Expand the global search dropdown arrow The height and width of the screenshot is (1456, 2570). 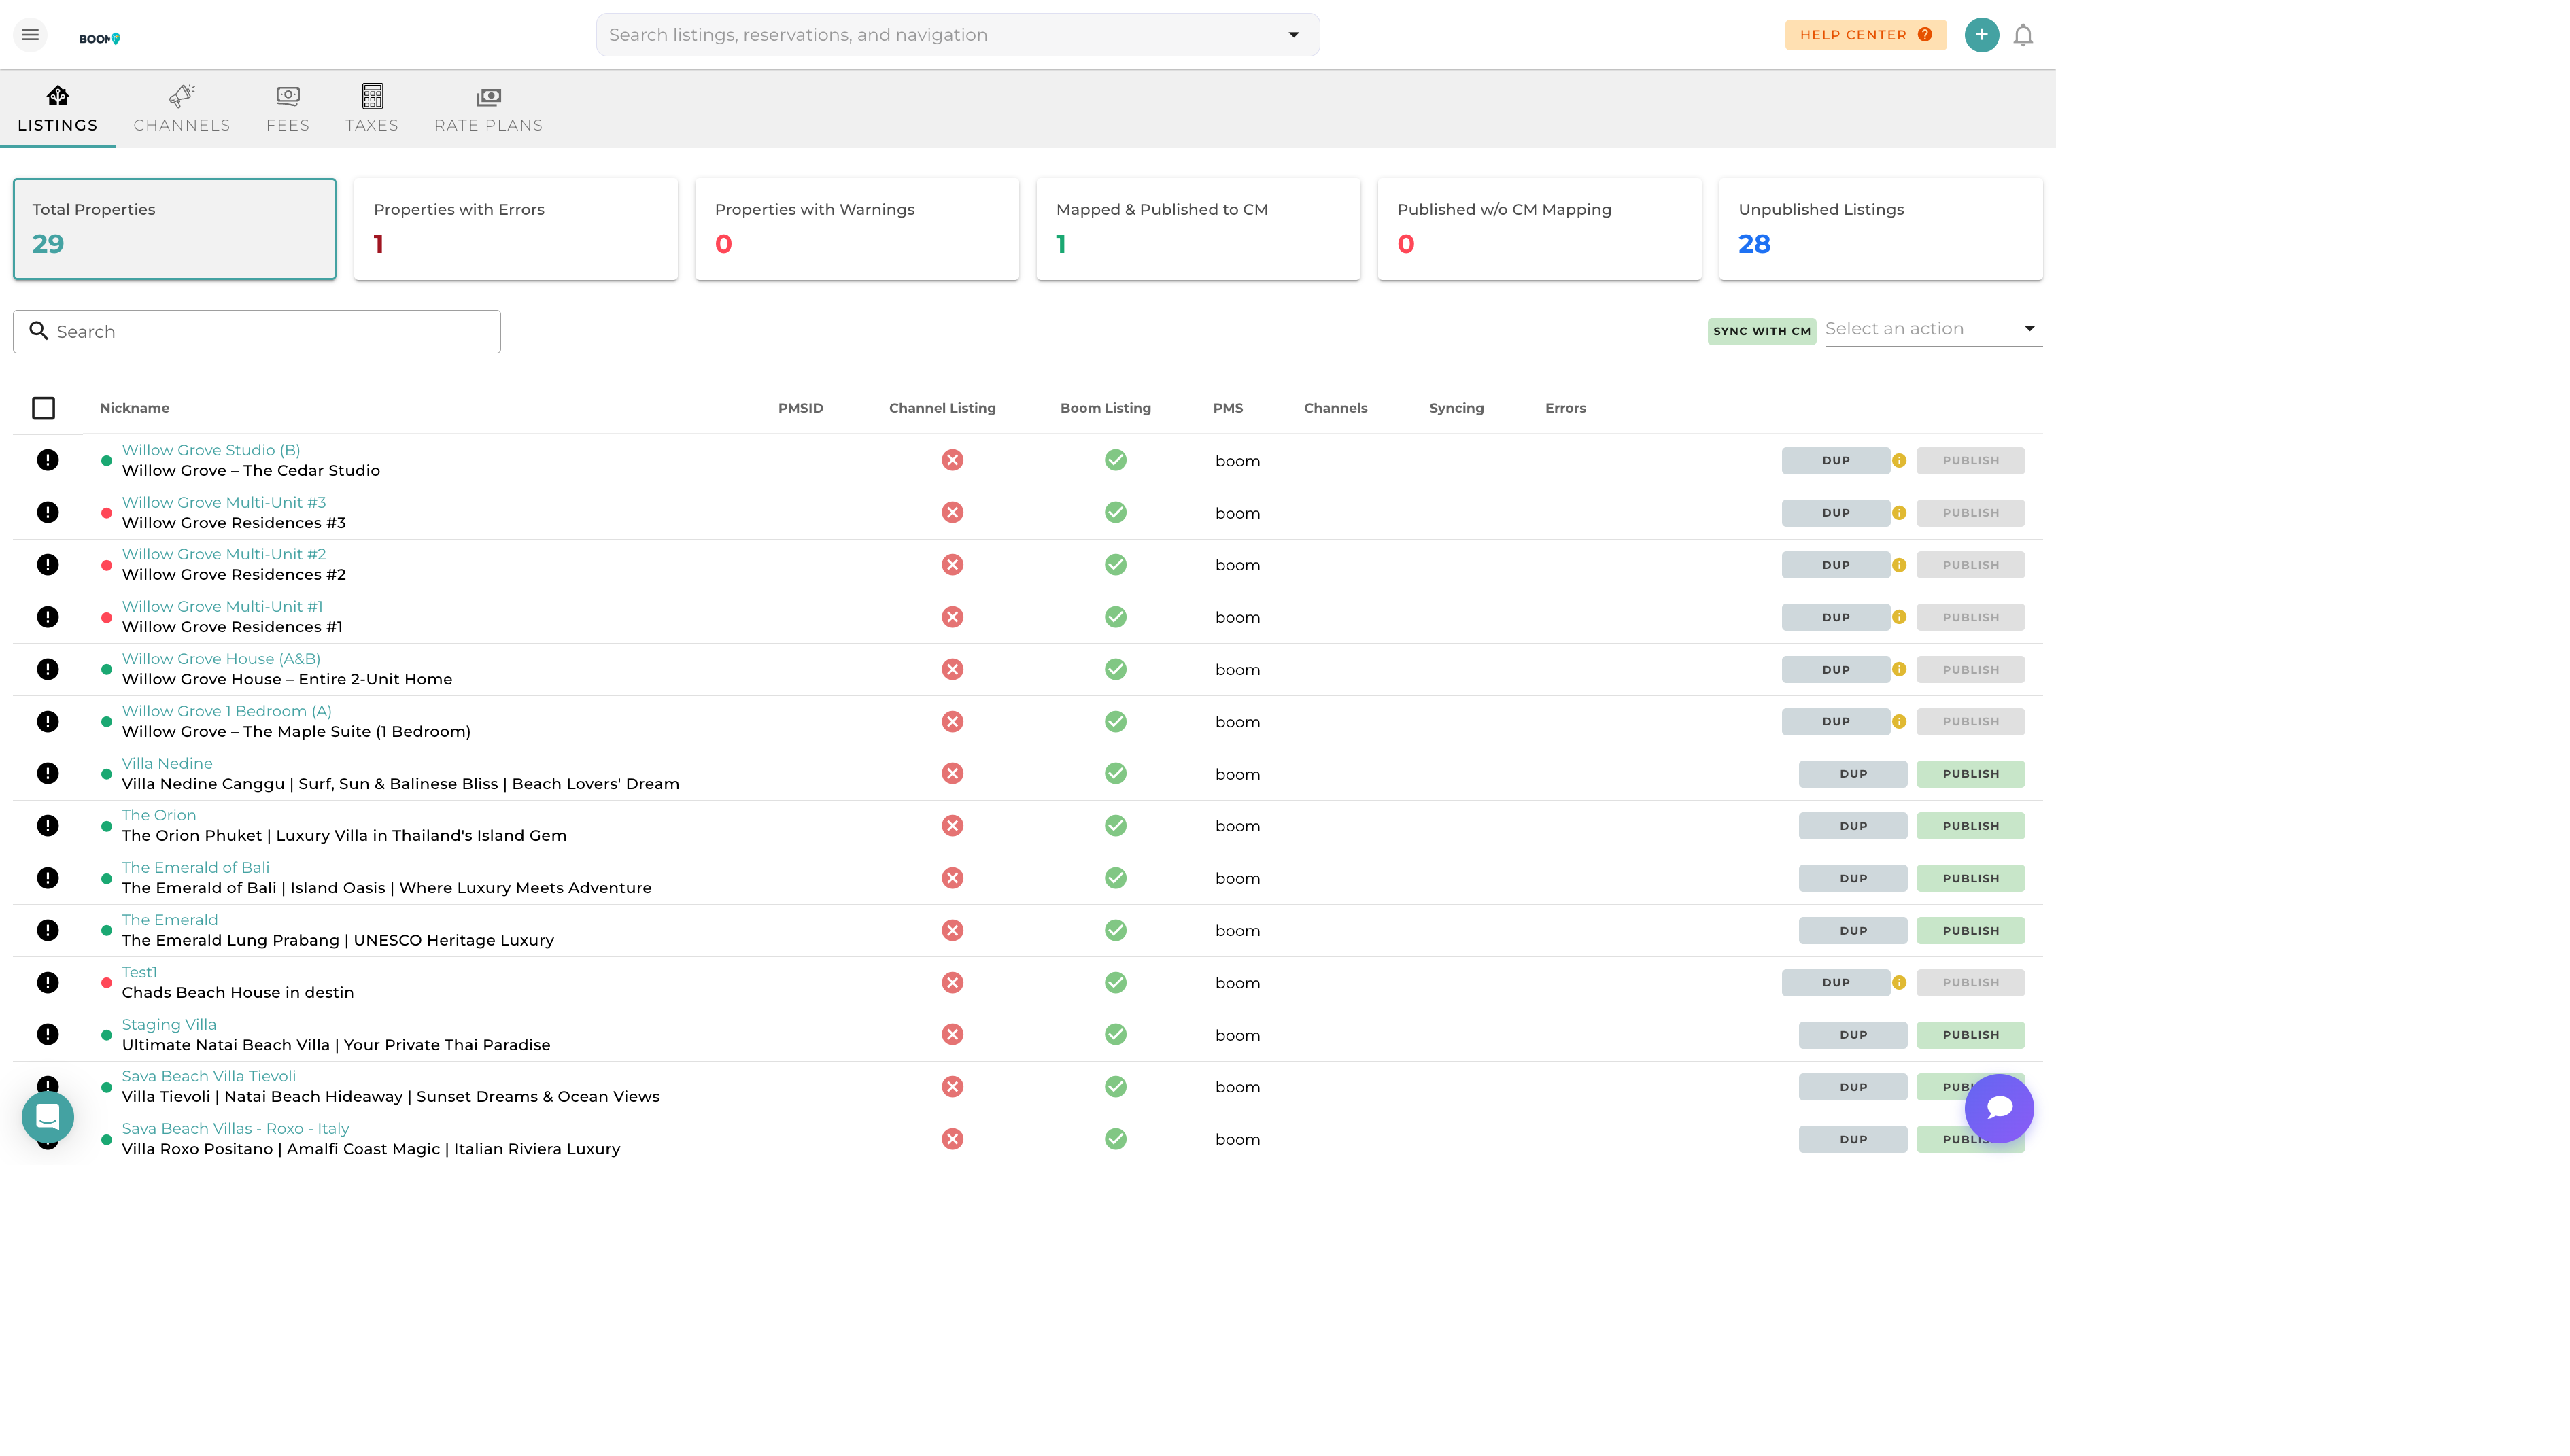[x=1294, y=34]
